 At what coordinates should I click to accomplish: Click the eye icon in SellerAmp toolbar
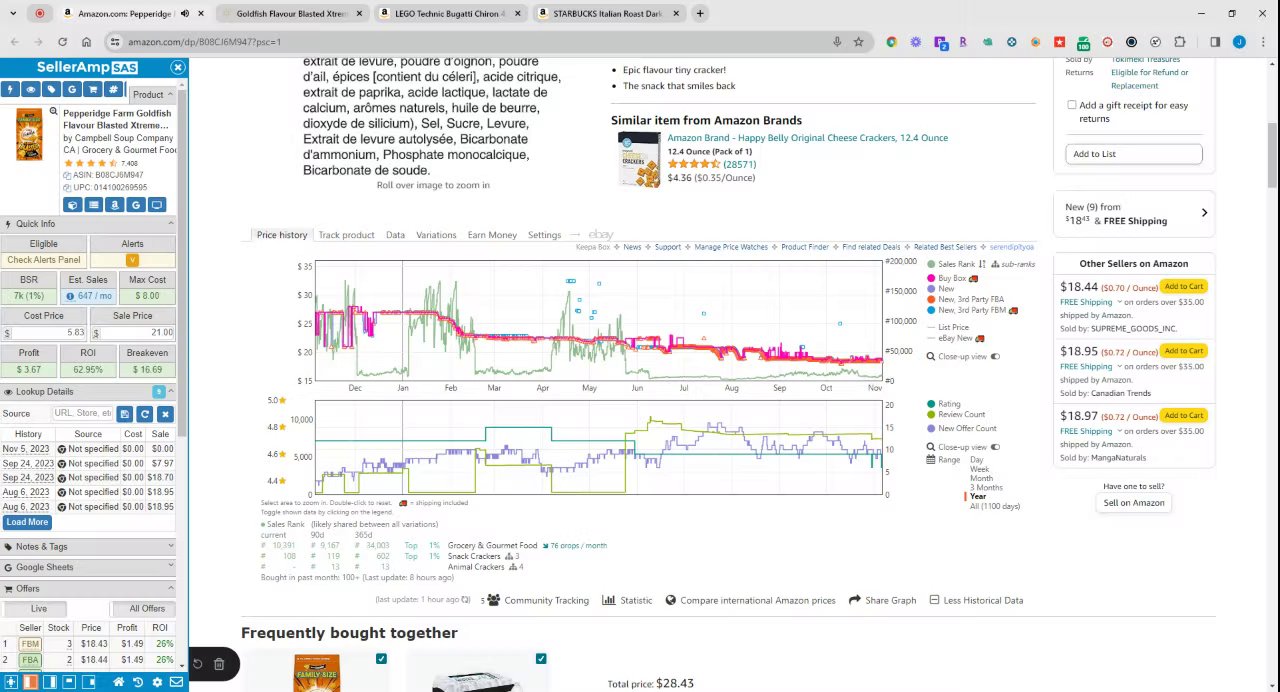(31, 89)
